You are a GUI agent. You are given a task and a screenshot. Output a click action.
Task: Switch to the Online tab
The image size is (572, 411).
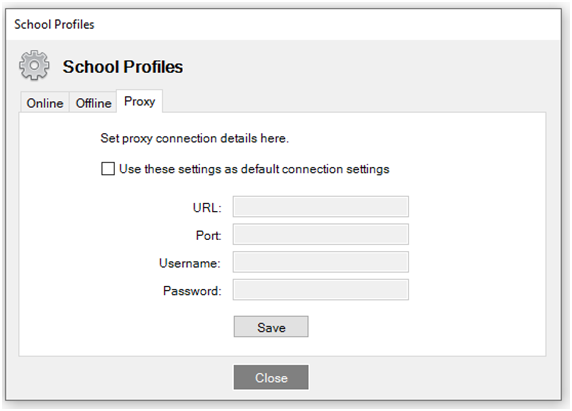[x=45, y=103]
